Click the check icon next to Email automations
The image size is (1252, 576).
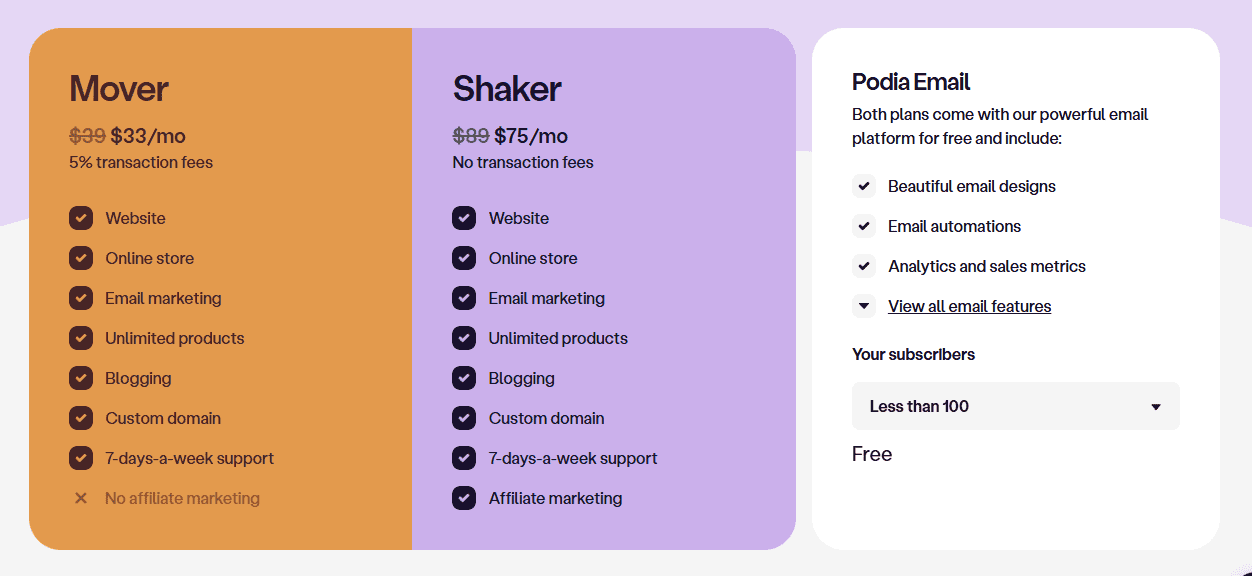[864, 226]
